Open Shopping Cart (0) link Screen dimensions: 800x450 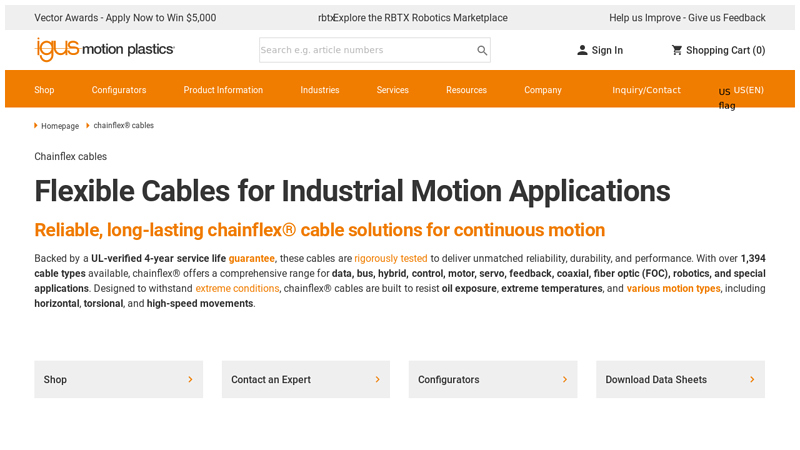pyautogui.click(x=725, y=50)
